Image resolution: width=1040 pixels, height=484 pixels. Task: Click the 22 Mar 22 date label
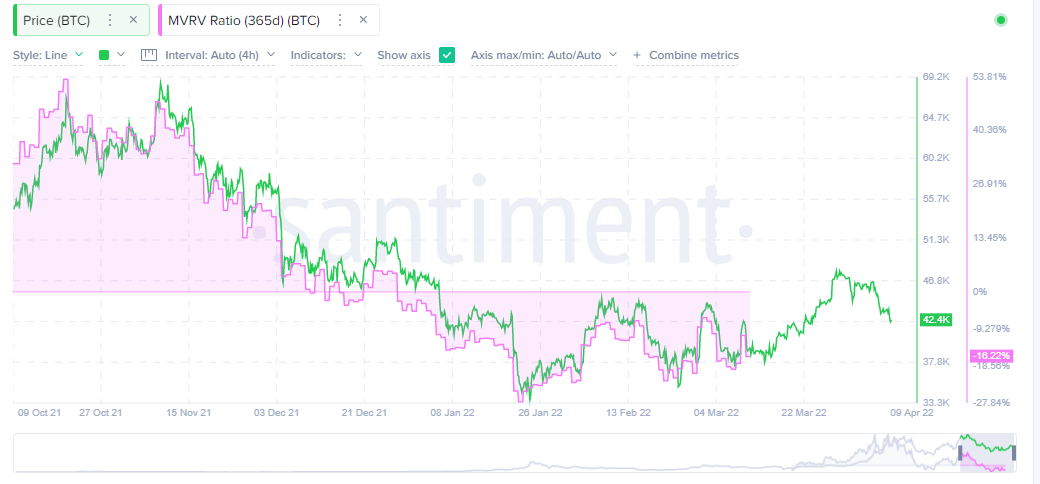[804, 412]
